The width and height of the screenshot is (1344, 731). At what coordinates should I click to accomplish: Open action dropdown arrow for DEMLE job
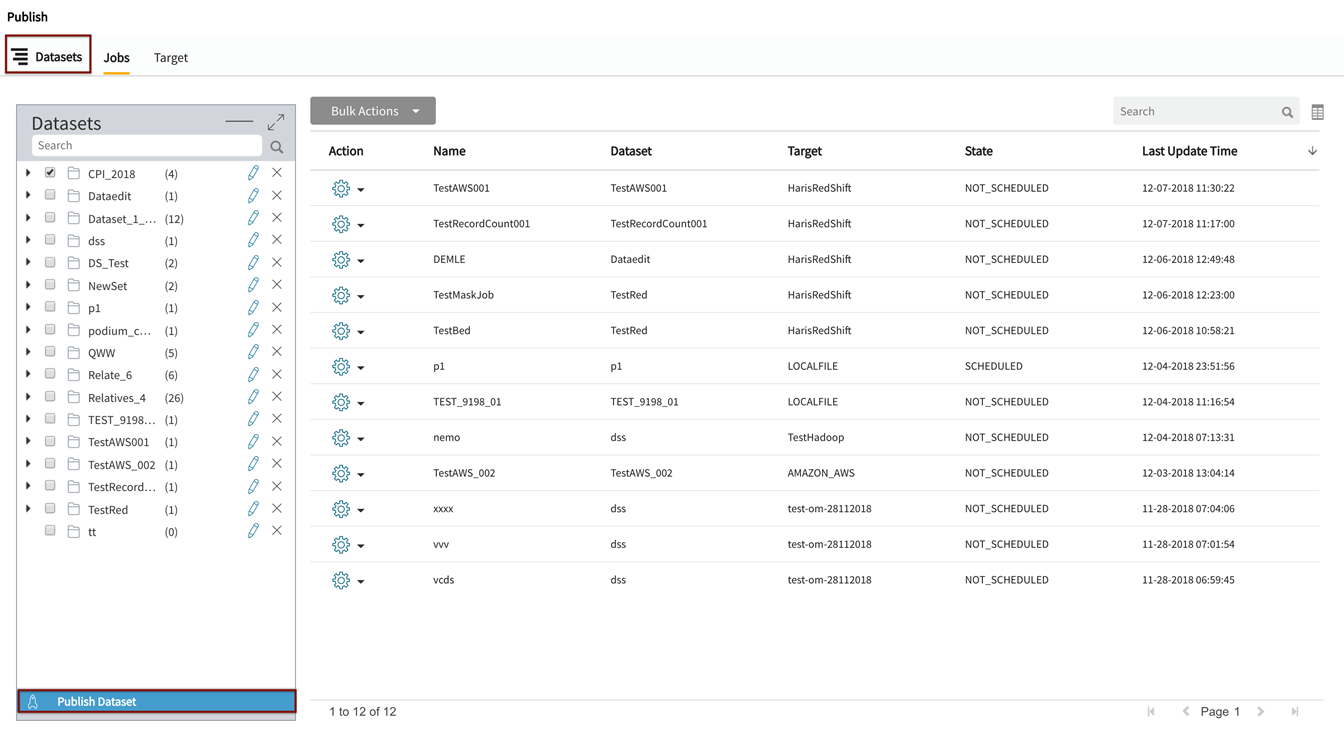[x=361, y=261]
